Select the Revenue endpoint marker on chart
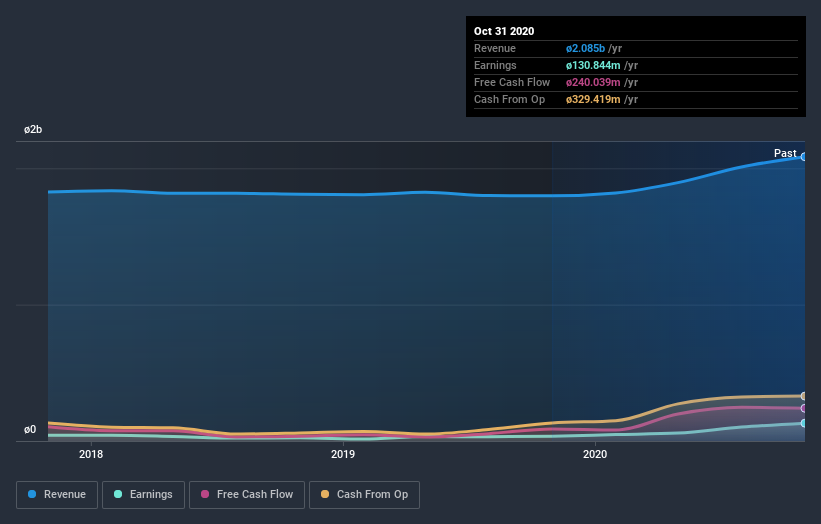This screenshot has height=524, width=821. coord(804,157)
